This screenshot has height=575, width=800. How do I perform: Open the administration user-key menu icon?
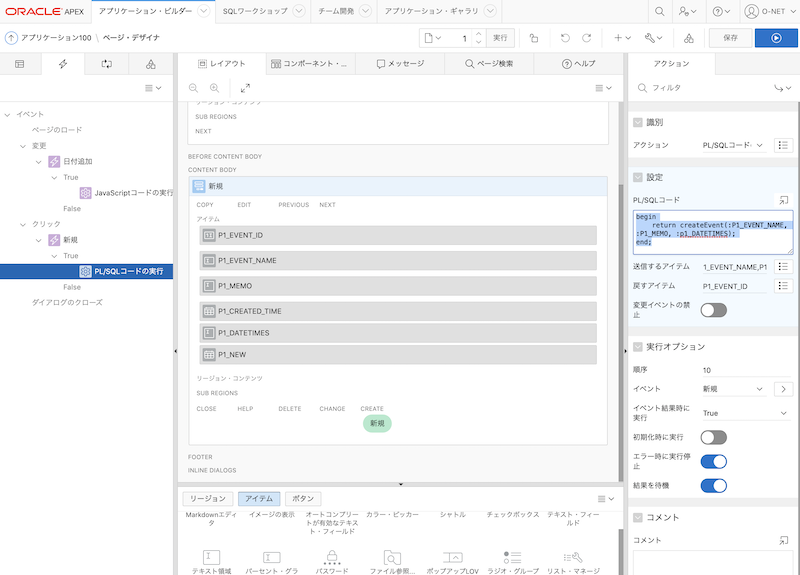(687, 11)
